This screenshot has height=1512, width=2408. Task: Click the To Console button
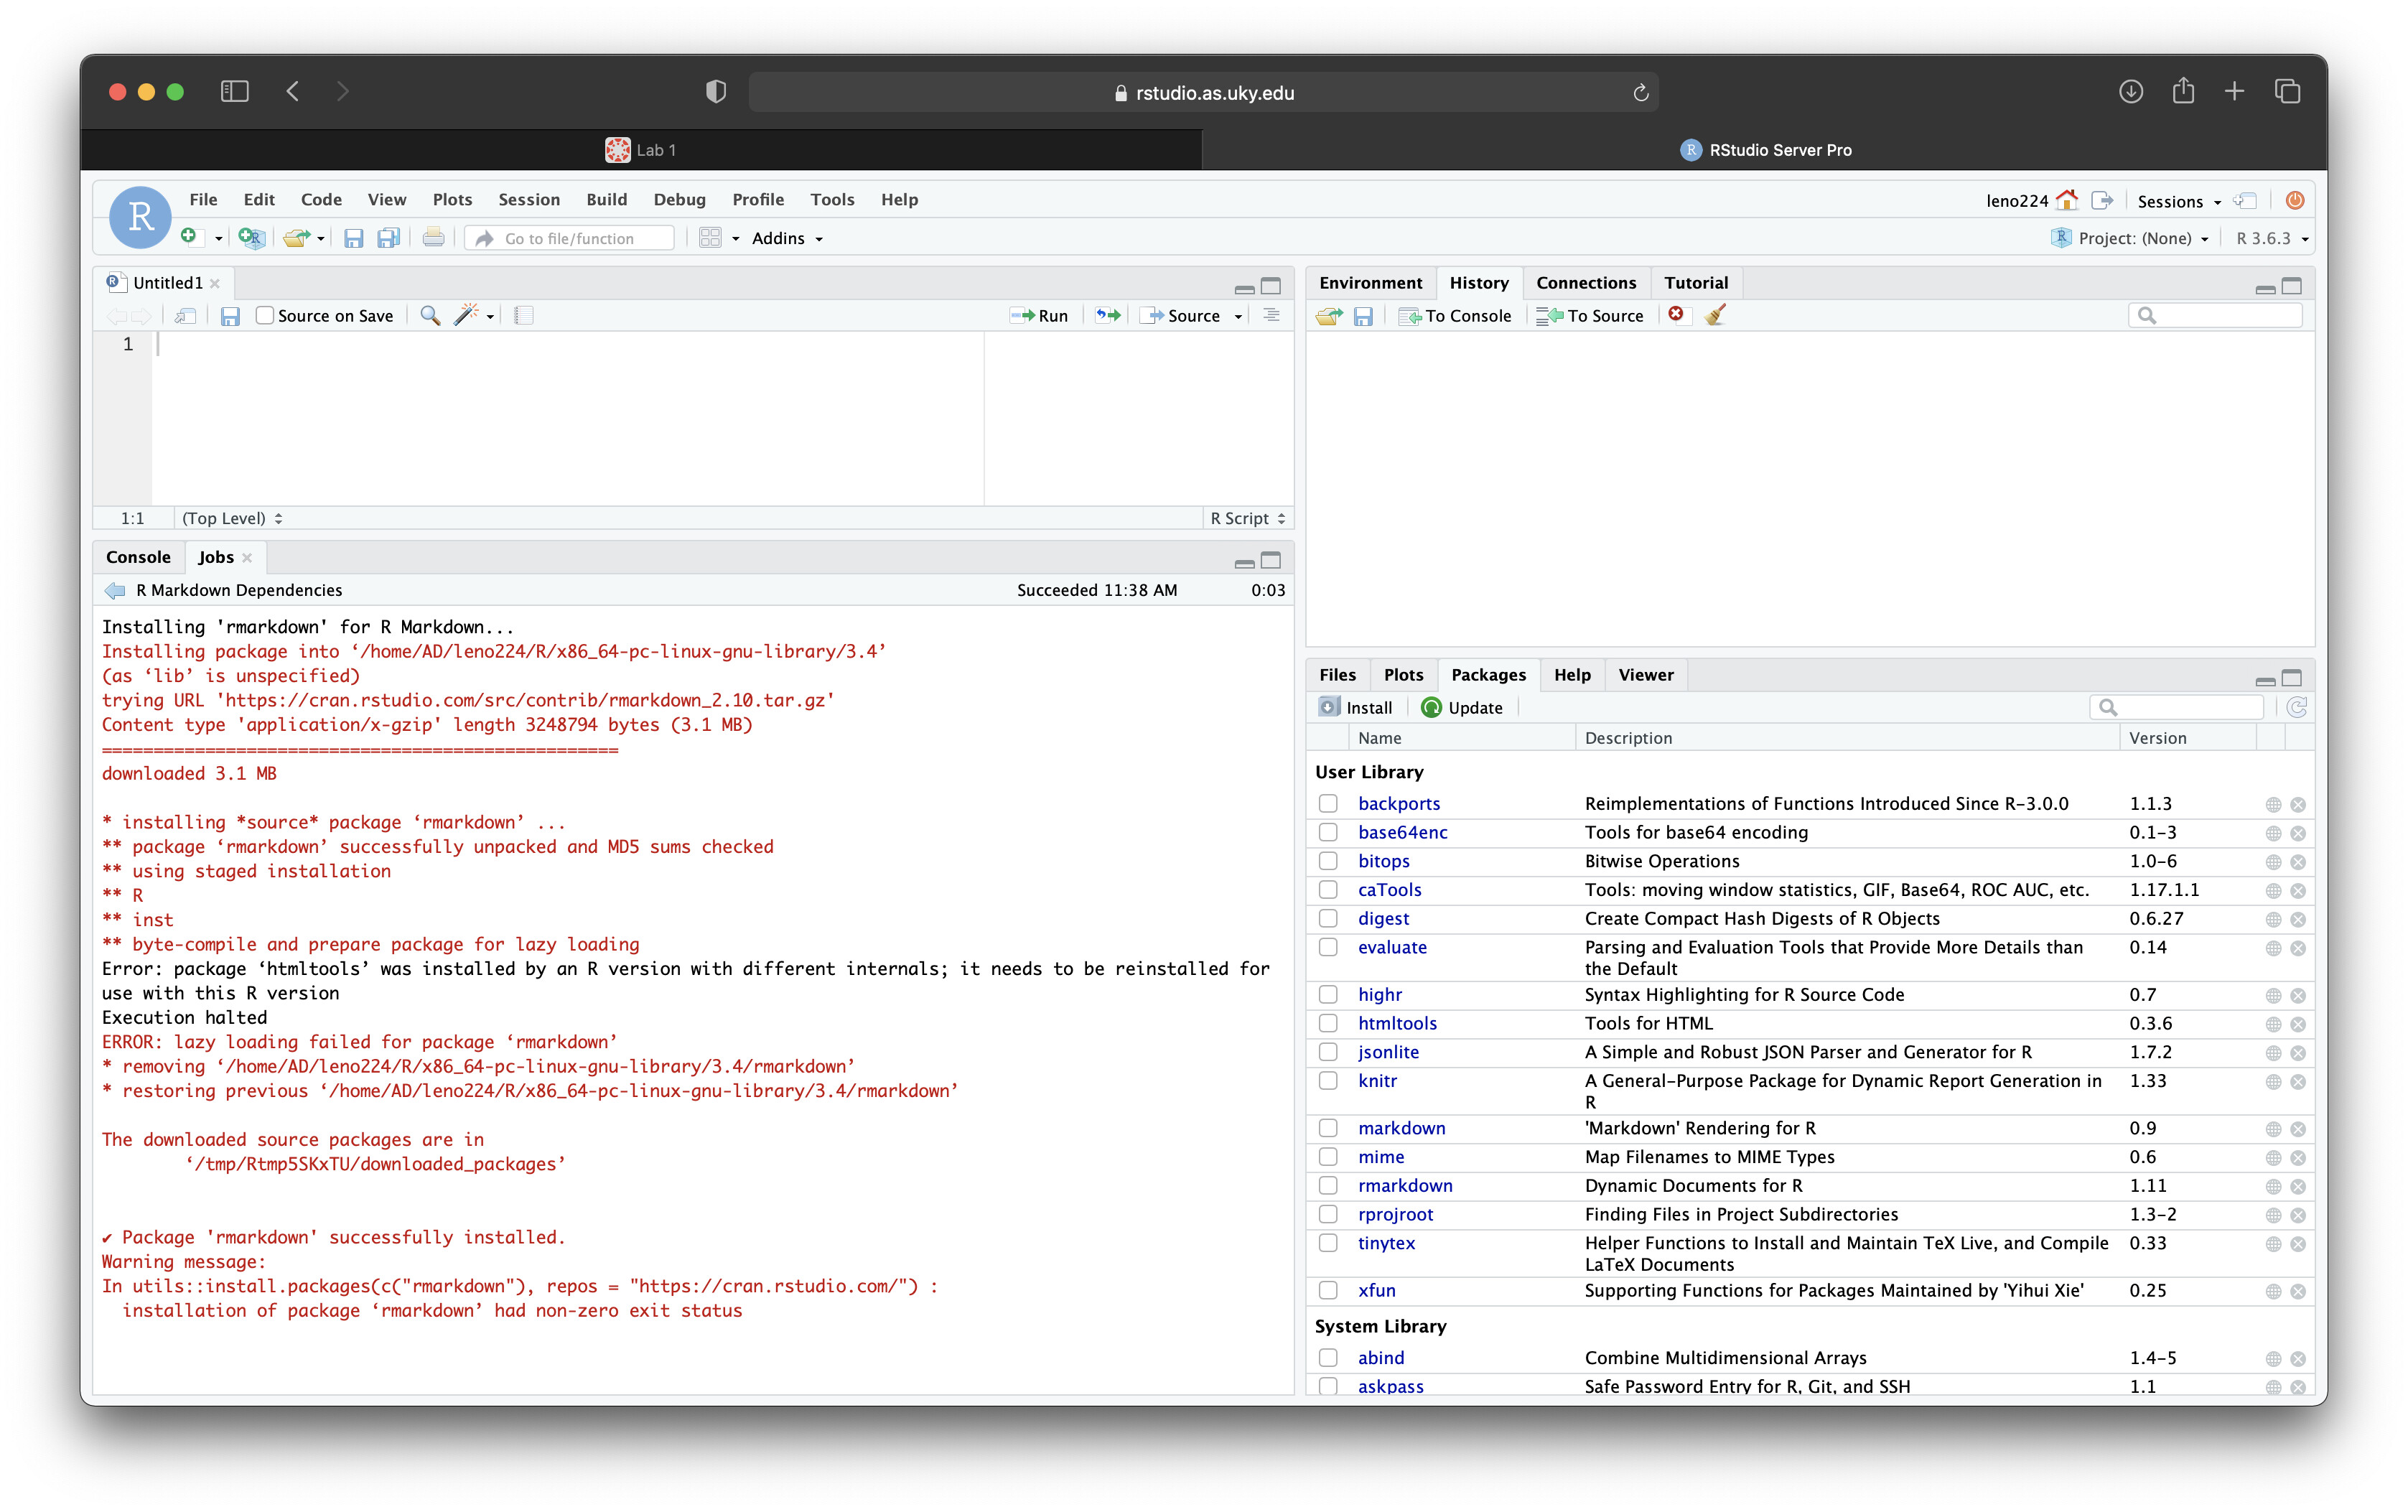click(x=1455, y=316)
